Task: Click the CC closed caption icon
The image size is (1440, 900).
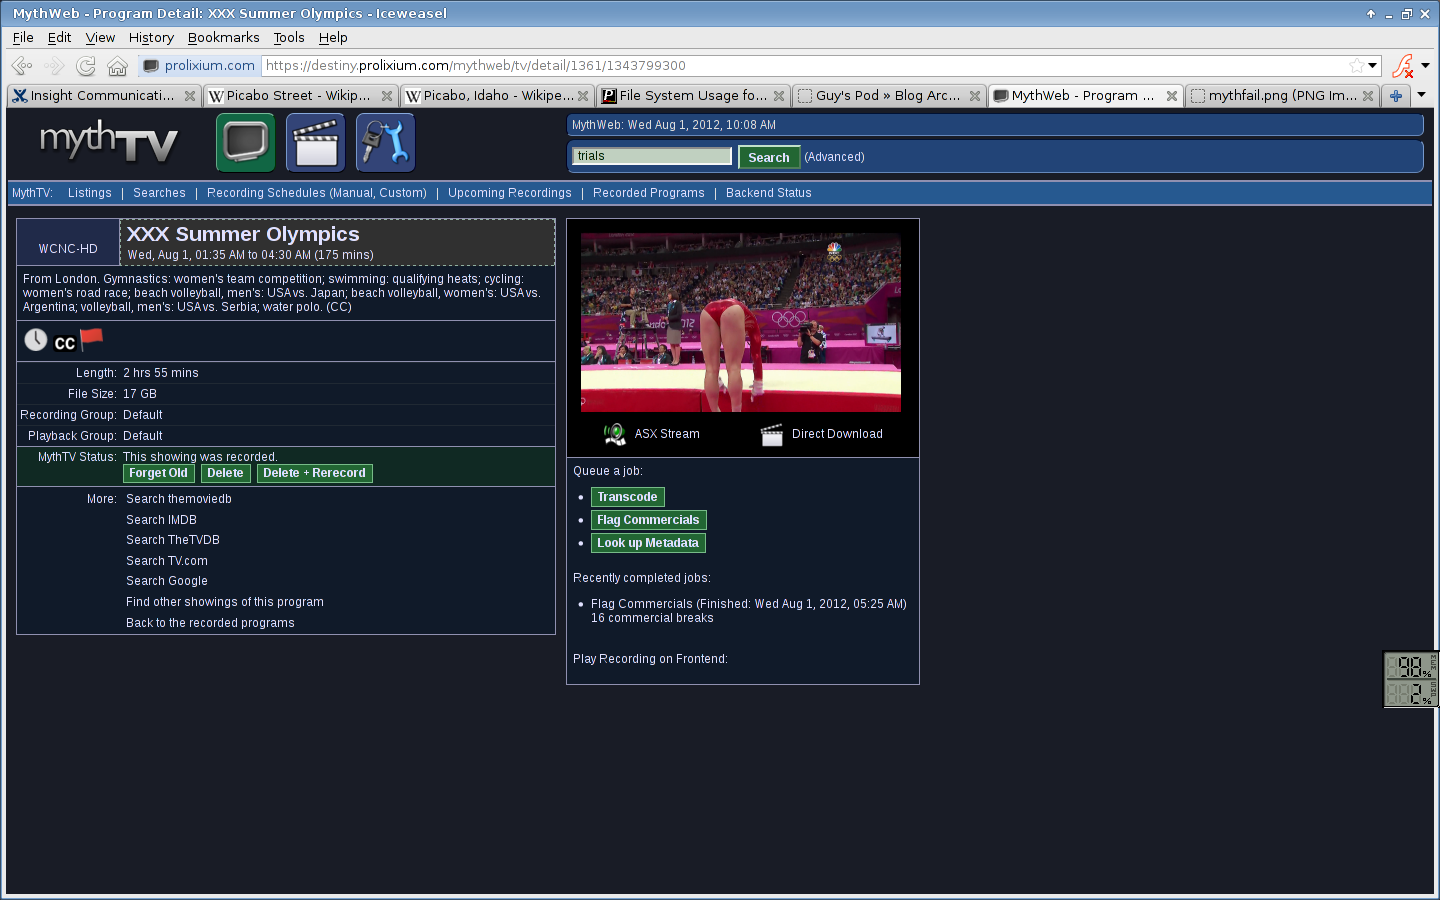Action: tap(65, 343)
